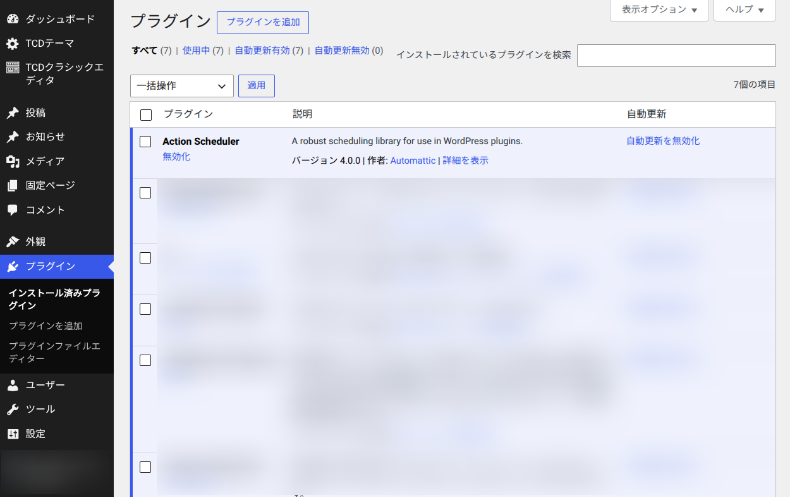Click the プラグイン plug icon
The image size is (790, 497).
click(x=13, y=266)
